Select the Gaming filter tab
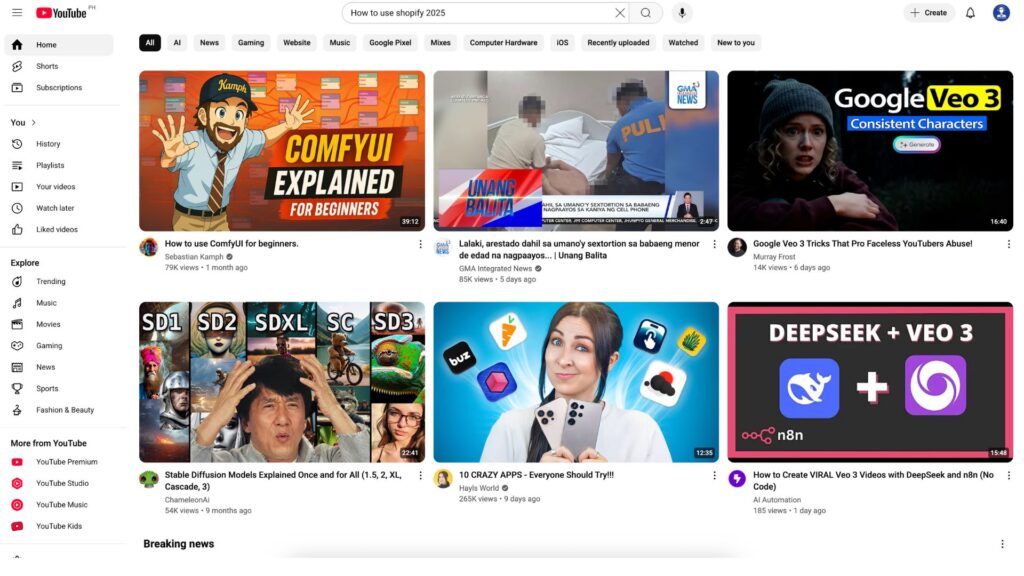This screenshot has width=1024, height=576. coord(251,42)
